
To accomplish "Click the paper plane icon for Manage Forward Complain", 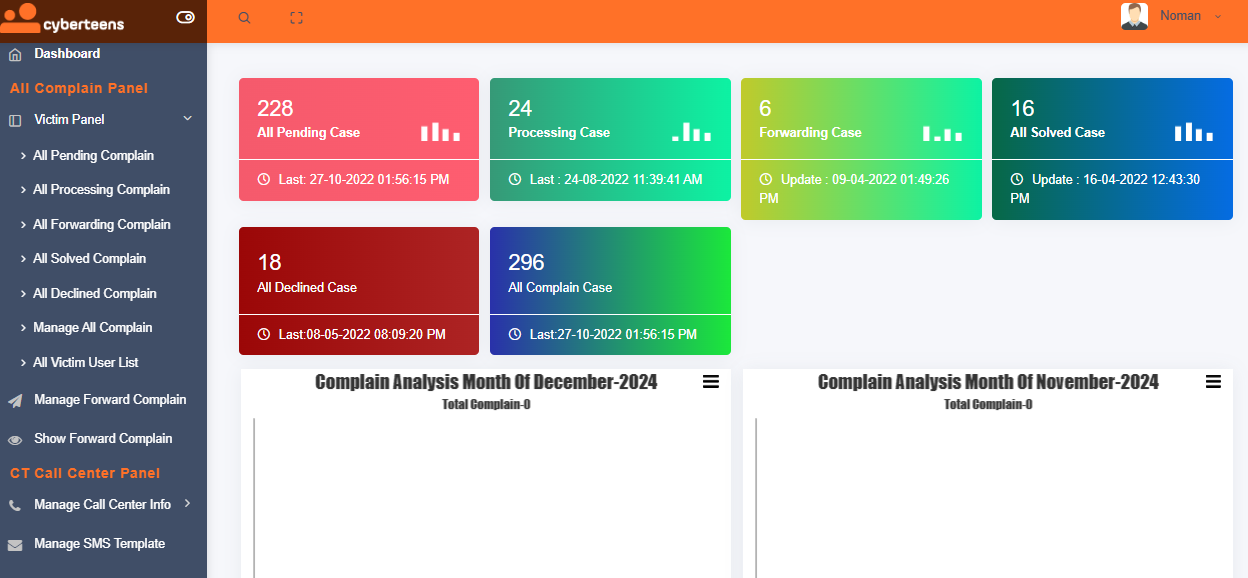I will tap(15, 401).
